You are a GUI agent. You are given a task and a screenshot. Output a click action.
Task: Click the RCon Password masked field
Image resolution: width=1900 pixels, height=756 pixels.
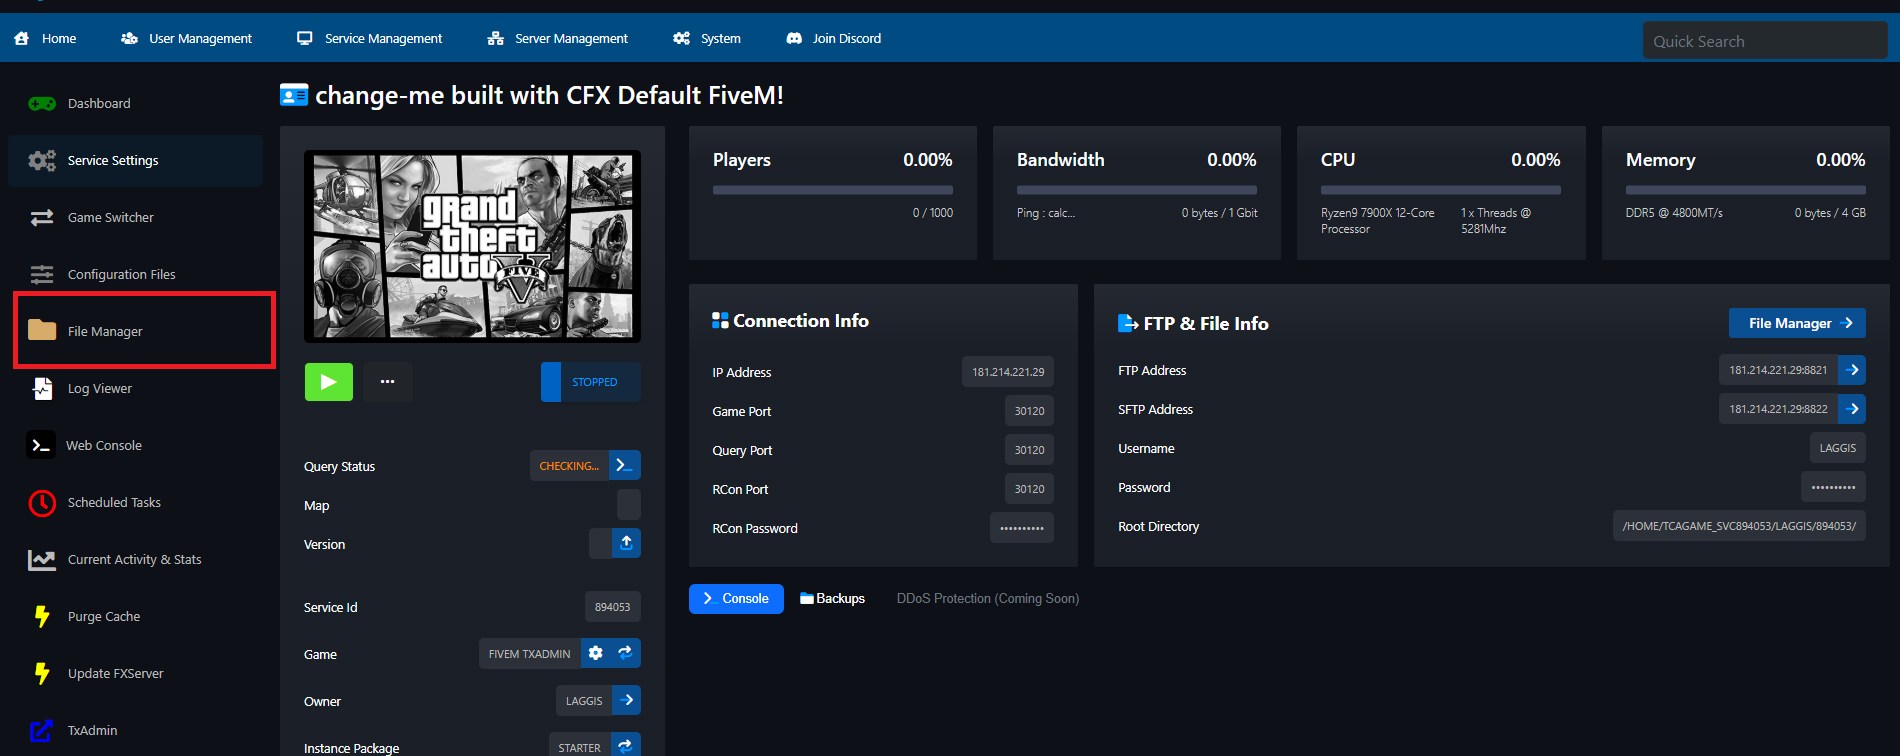1022,528
